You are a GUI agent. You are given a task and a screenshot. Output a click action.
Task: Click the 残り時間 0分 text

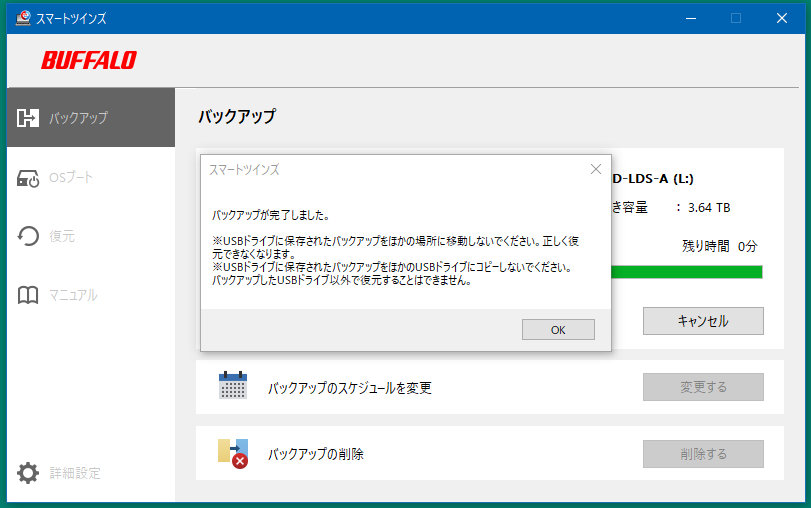[x=719, y=246]
